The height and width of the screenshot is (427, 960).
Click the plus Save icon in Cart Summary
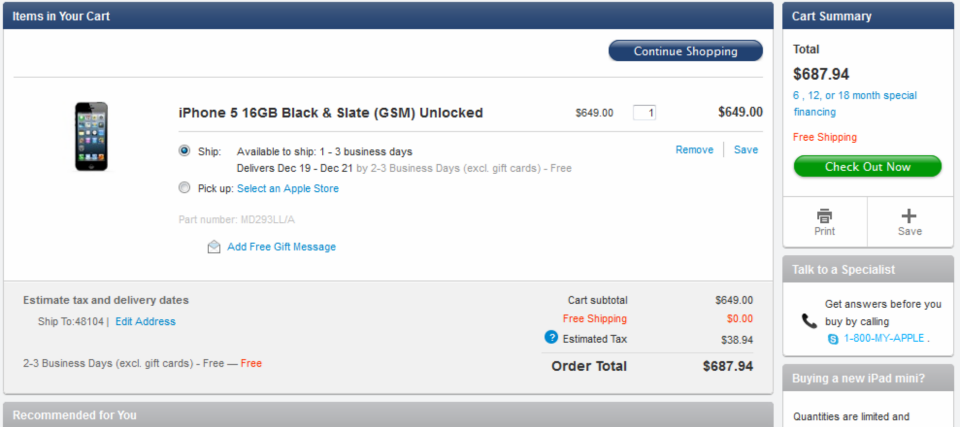pos(909,216)
